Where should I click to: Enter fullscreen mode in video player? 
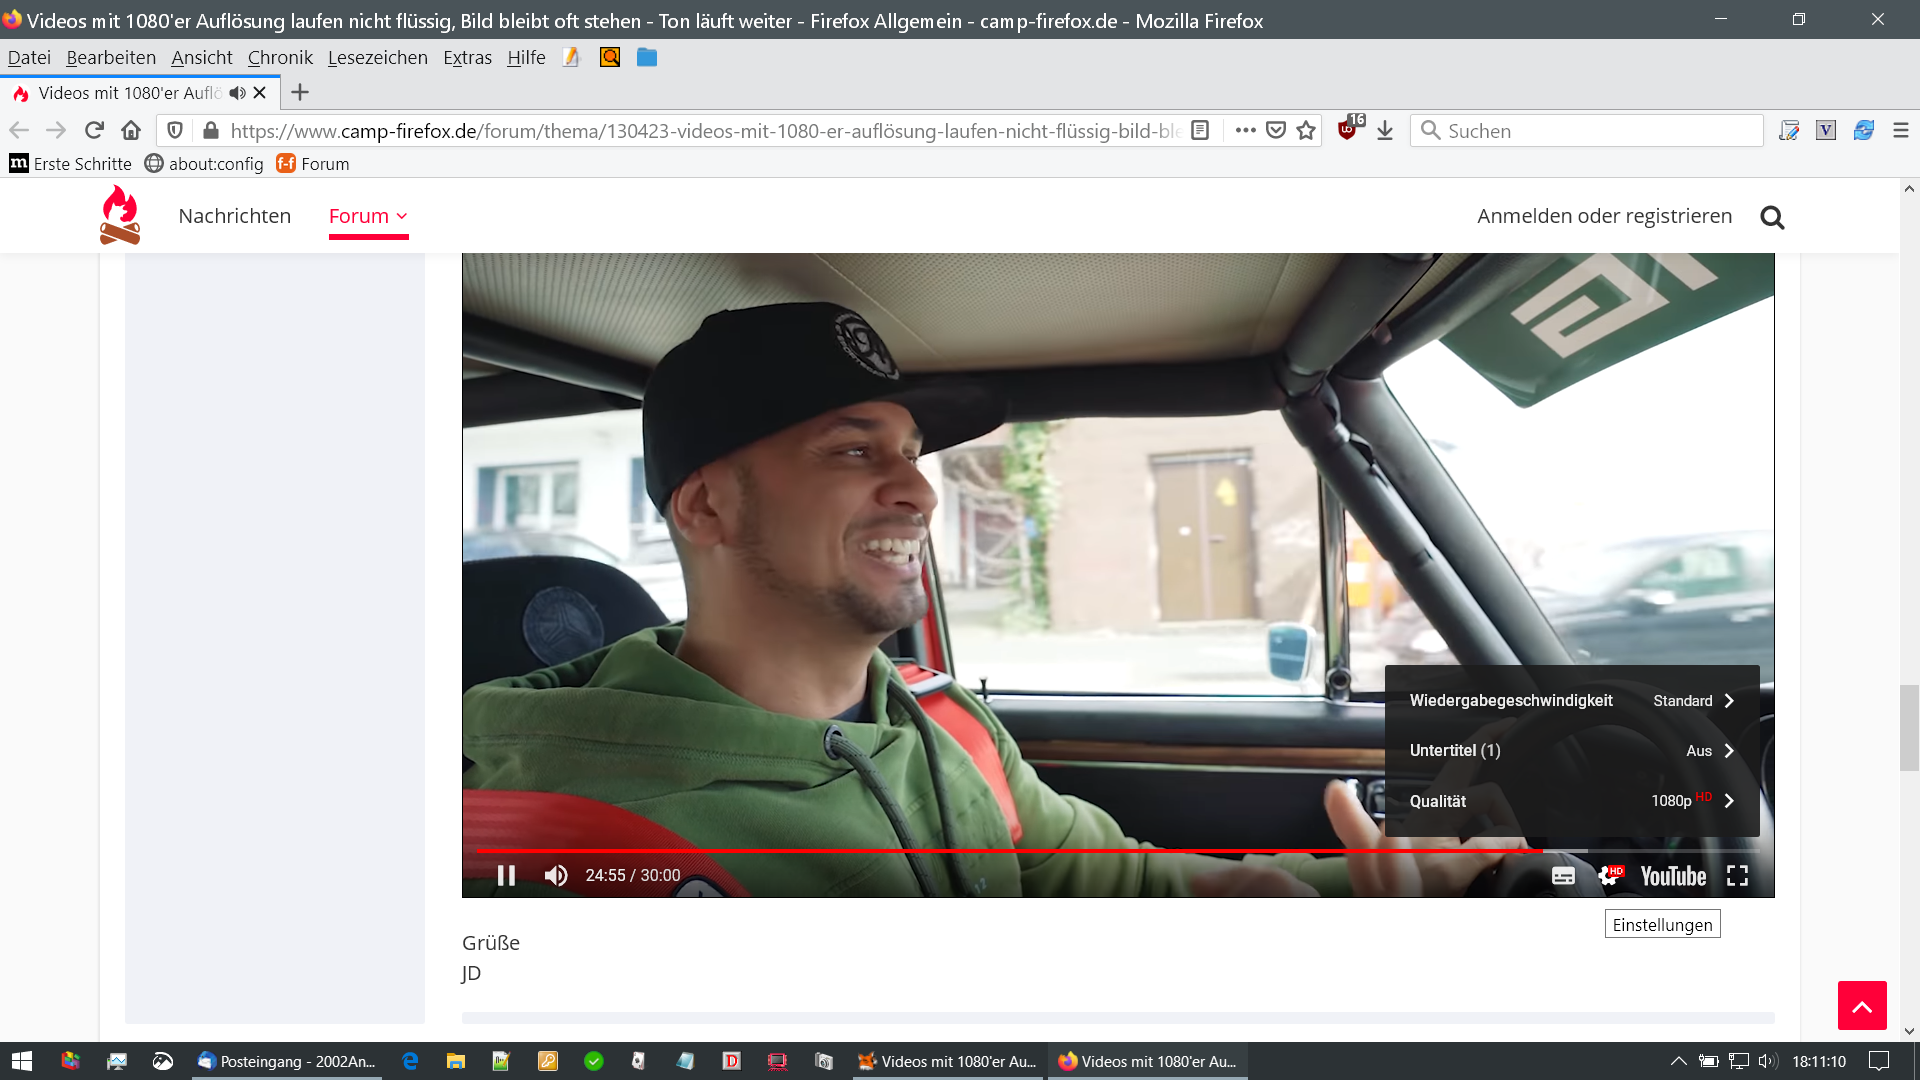(x=1737, y=876)
